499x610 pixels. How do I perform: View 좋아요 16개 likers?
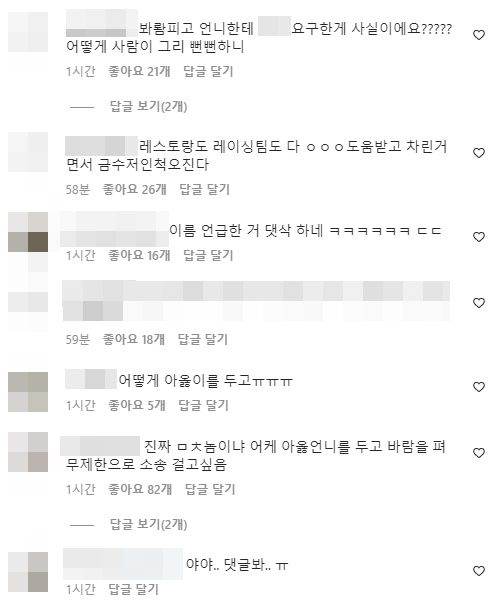(139, 255)
